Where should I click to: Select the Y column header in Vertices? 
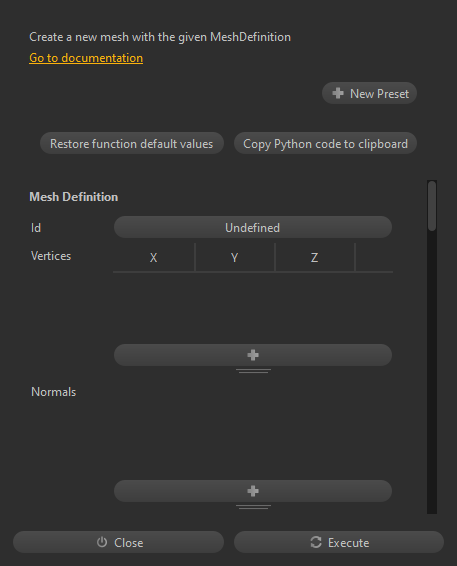(x=235, y=257)
